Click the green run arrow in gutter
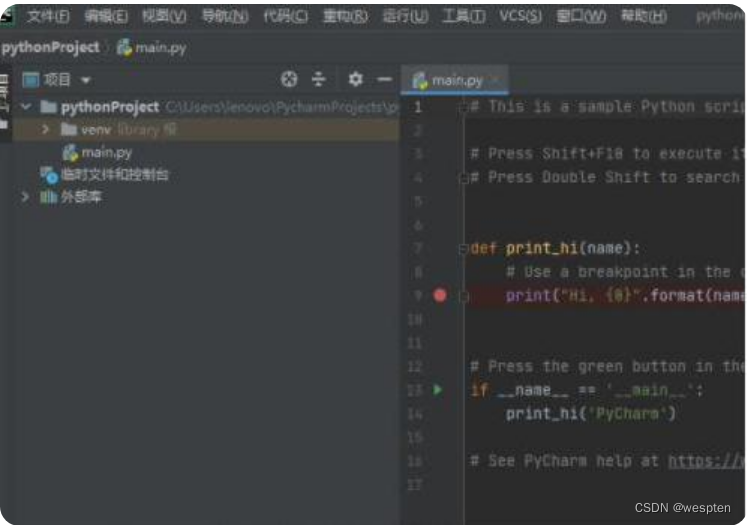 [x=437, y=390]
